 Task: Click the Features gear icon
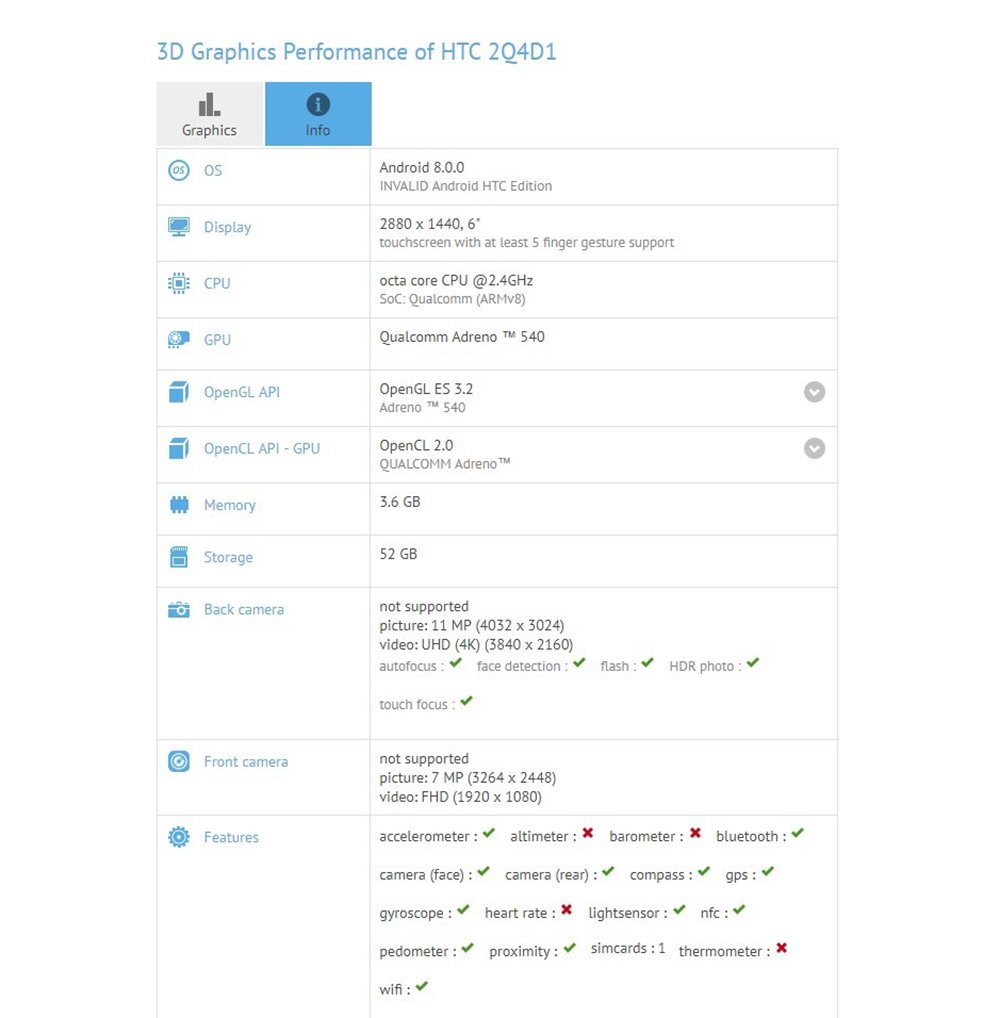pos(179,837)
